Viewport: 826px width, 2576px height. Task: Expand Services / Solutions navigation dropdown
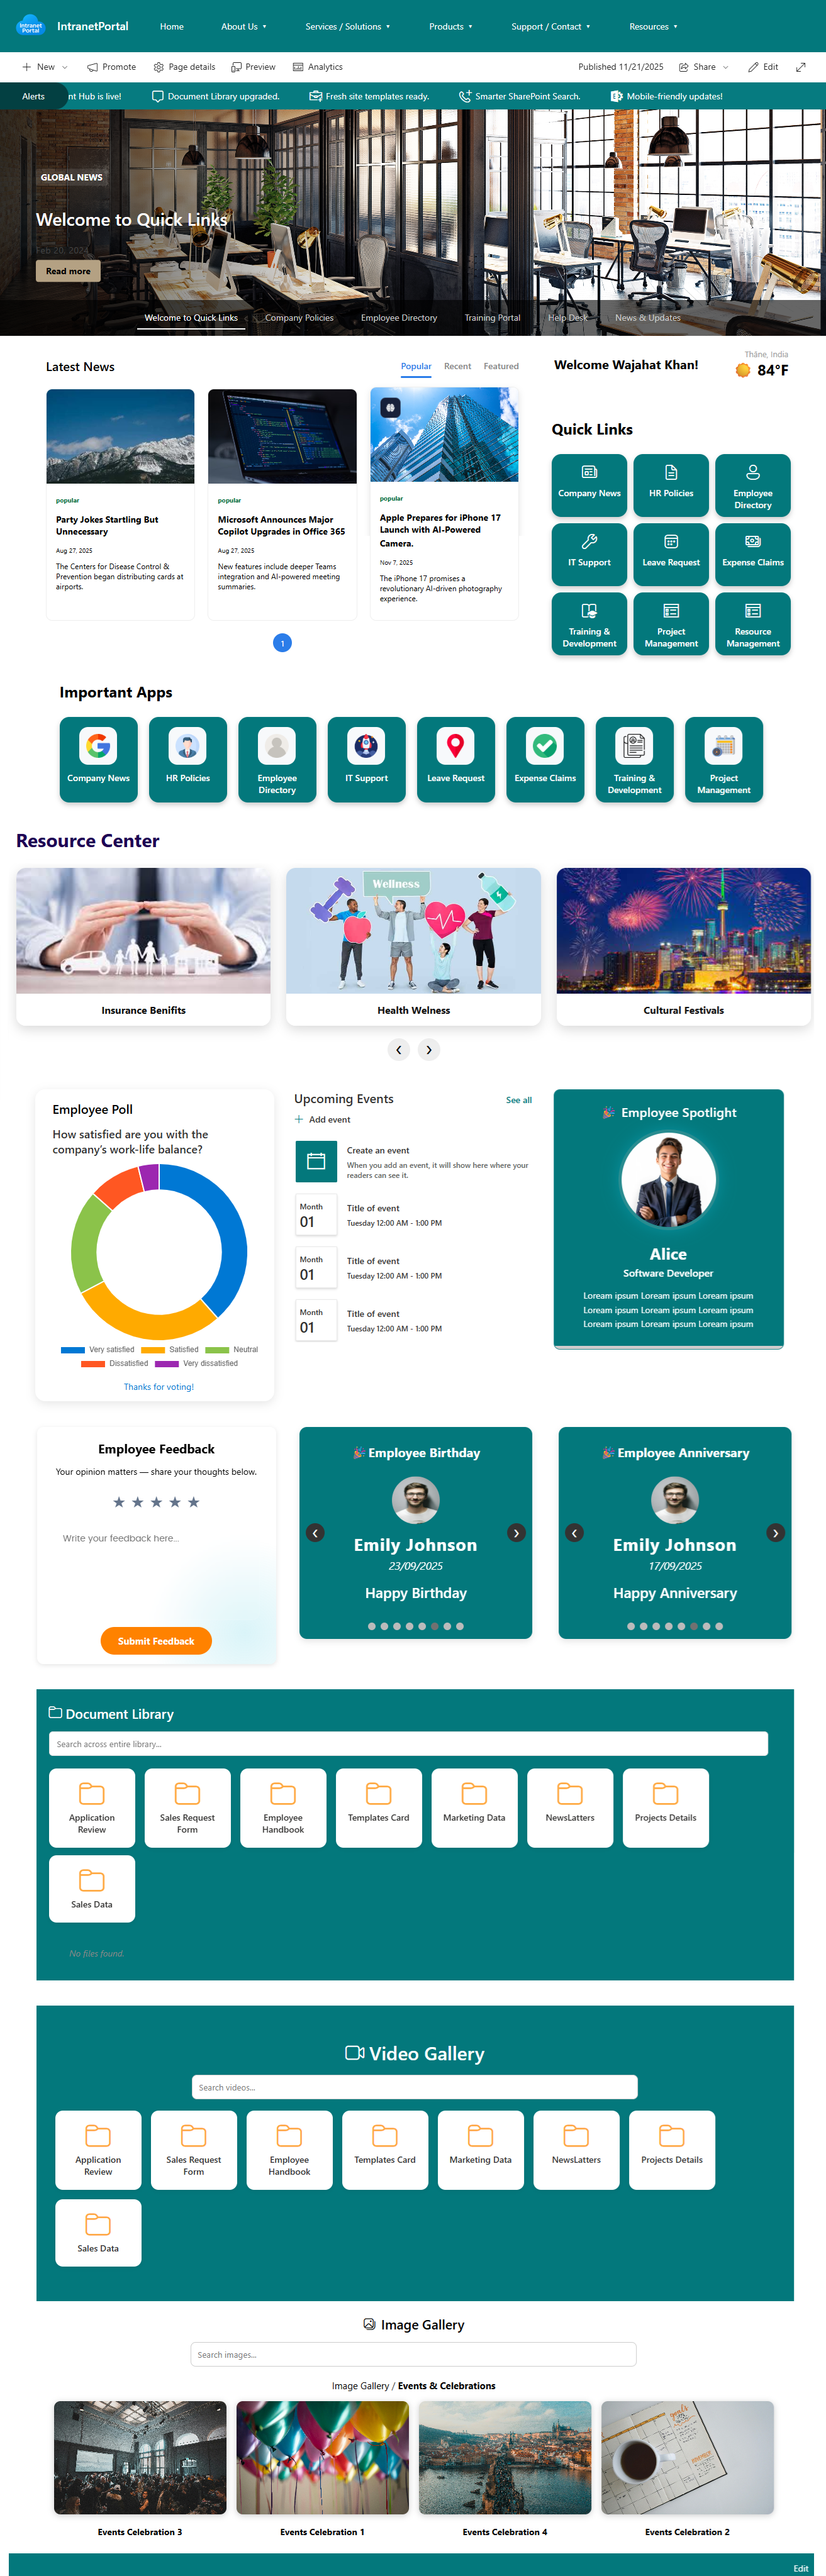pyautogui.click(x=348, y=26)
